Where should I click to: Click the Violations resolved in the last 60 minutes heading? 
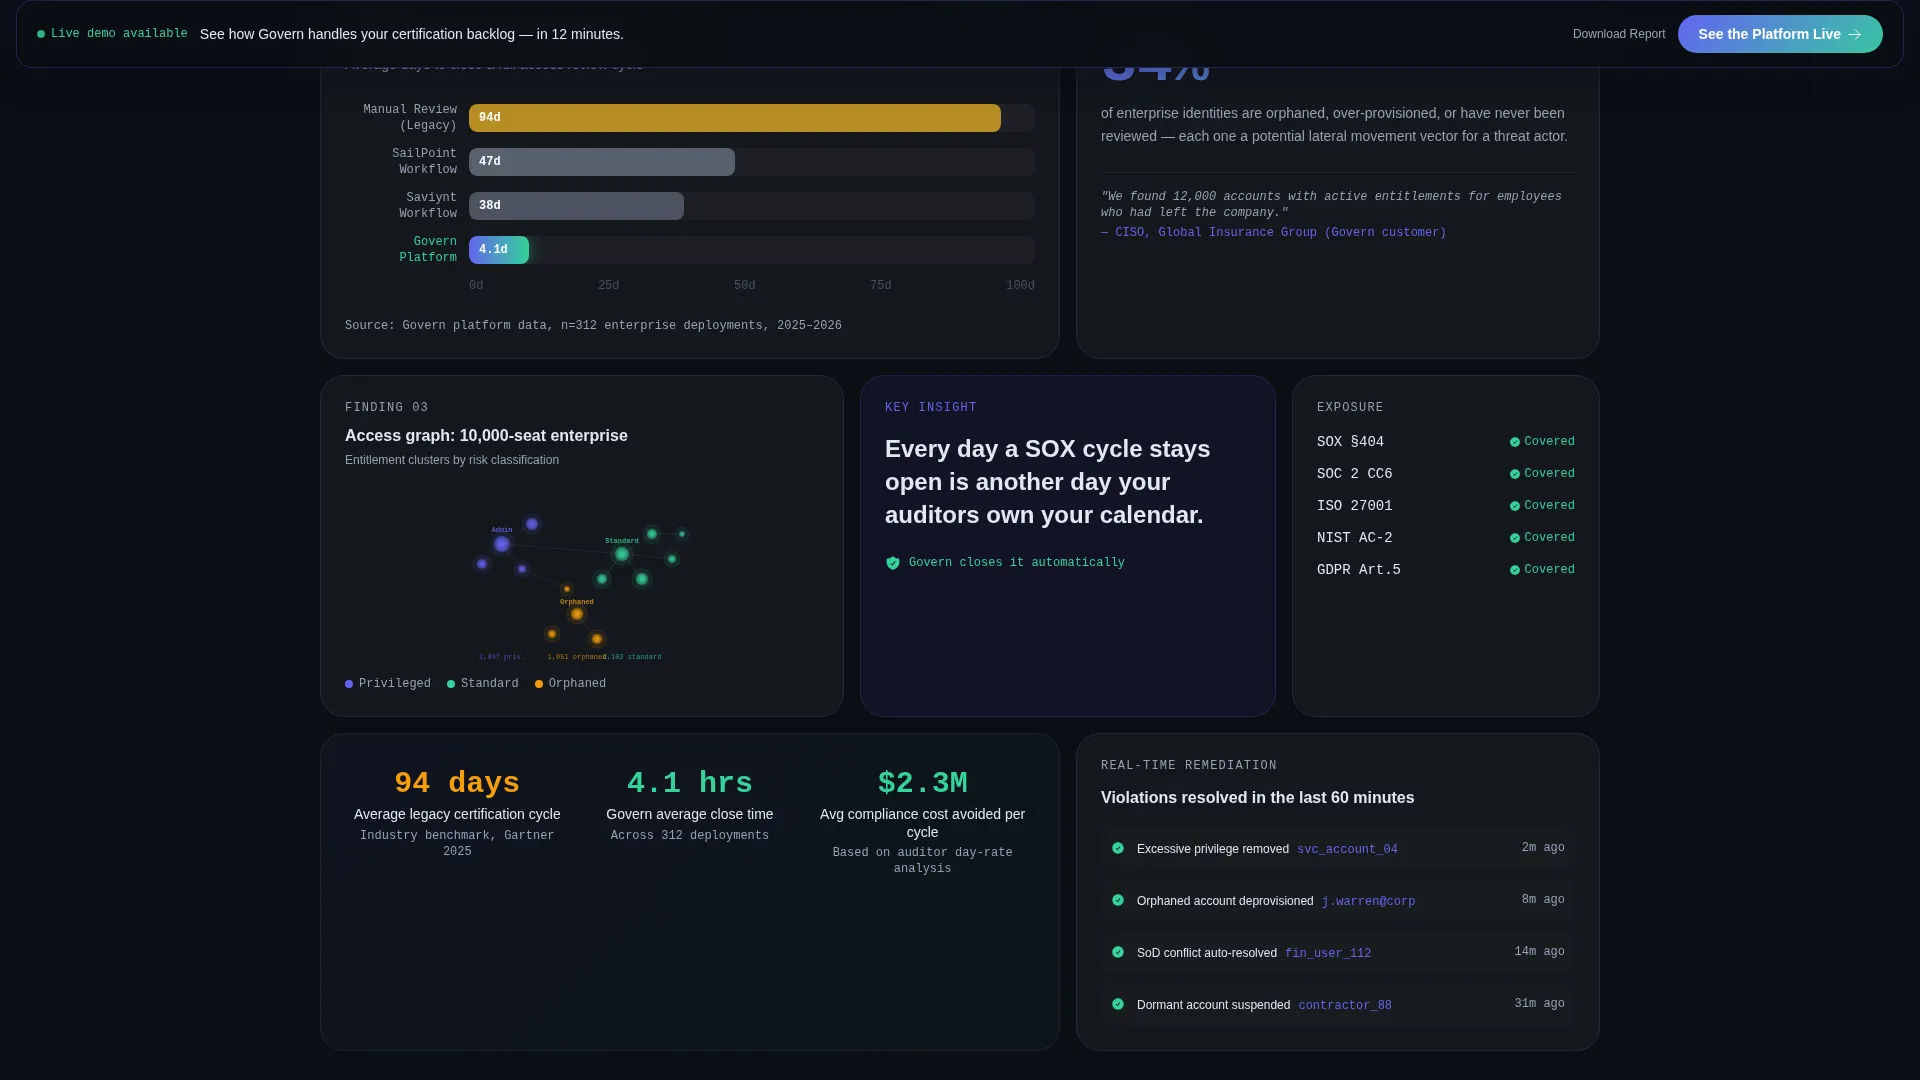coord(1257,798)
